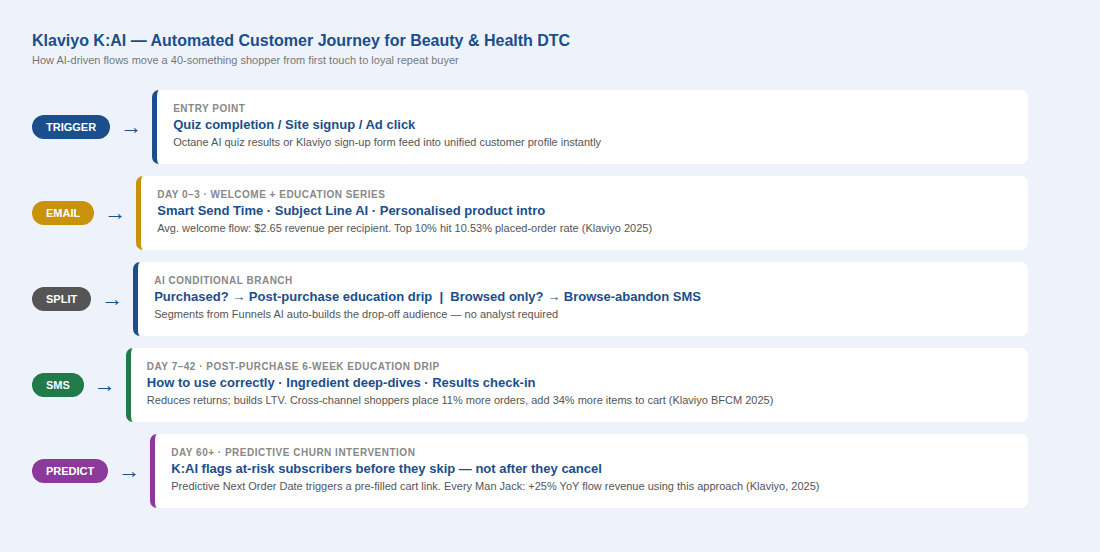Click the How to use correctly heading

tap(341, 383)
